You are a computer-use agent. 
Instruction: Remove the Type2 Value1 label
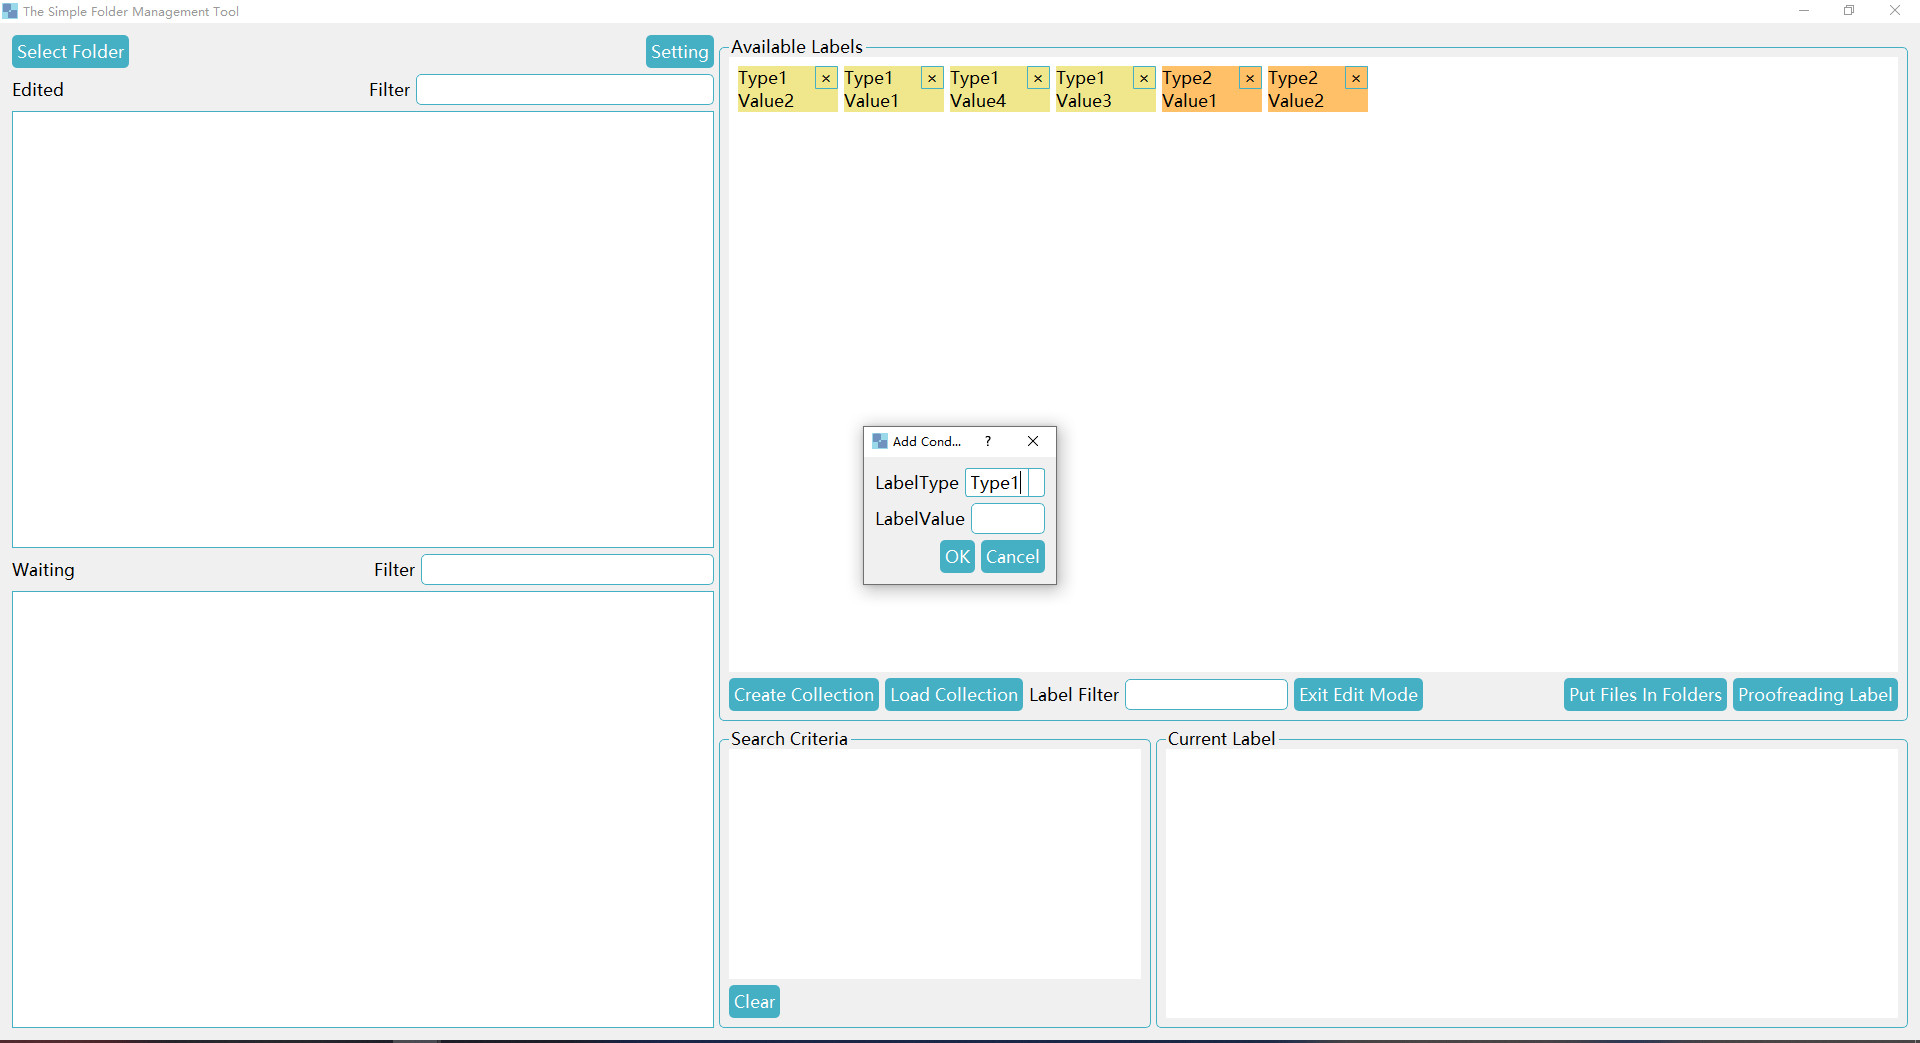[1250, 78]
